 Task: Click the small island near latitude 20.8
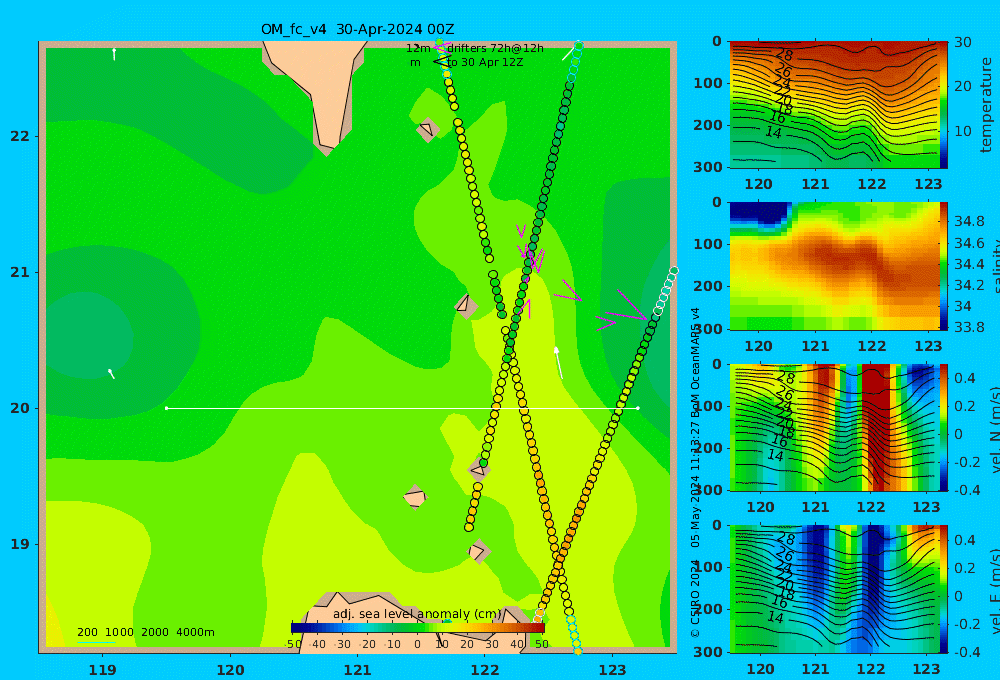pyautogui.click(x=465, y=305)
